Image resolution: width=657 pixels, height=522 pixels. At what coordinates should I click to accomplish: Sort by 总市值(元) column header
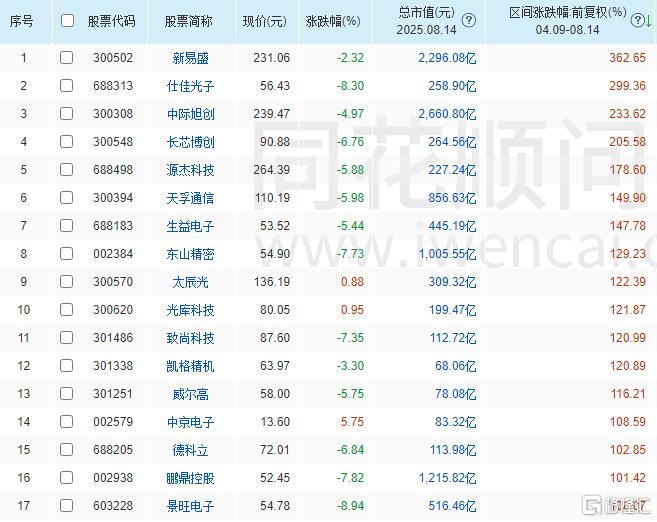(427, 12)
